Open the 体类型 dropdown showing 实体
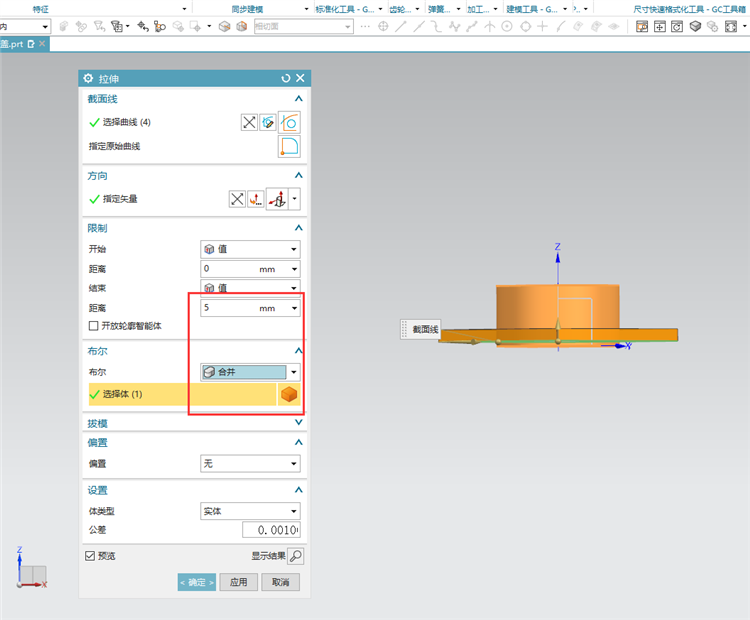Viewport: 750px width, 620px height. point(250,511)
